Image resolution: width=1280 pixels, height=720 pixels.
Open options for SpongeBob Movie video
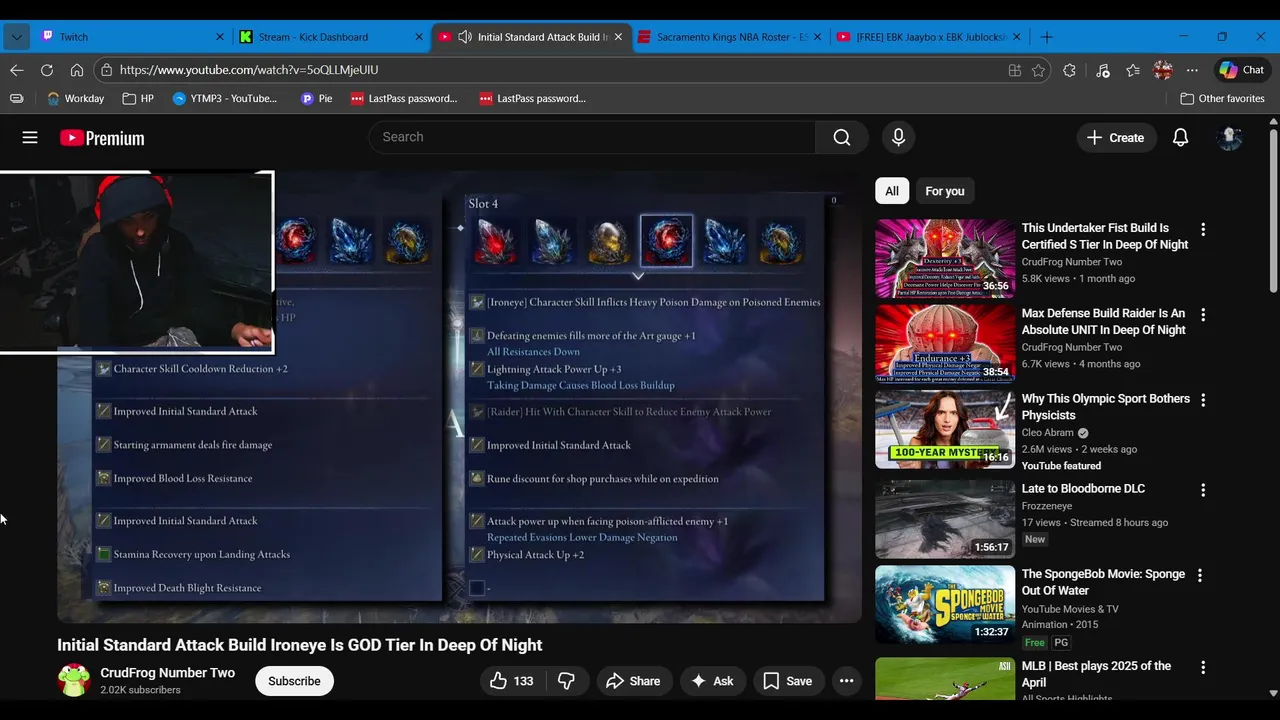point(1200,575)
